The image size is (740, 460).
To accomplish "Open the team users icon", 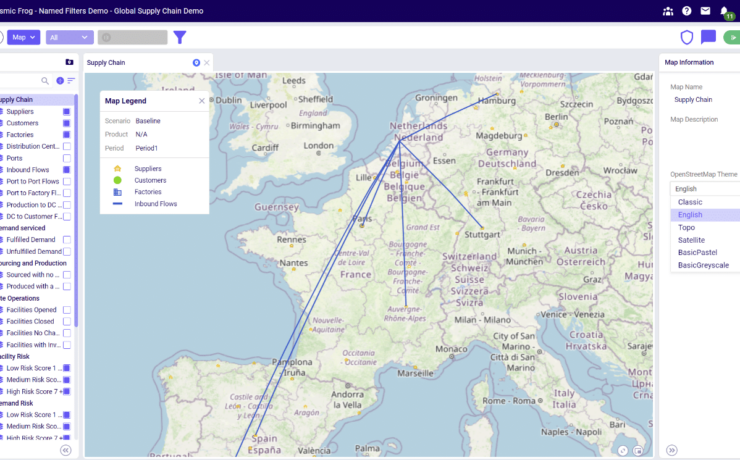I will click(x=668, y=11).
